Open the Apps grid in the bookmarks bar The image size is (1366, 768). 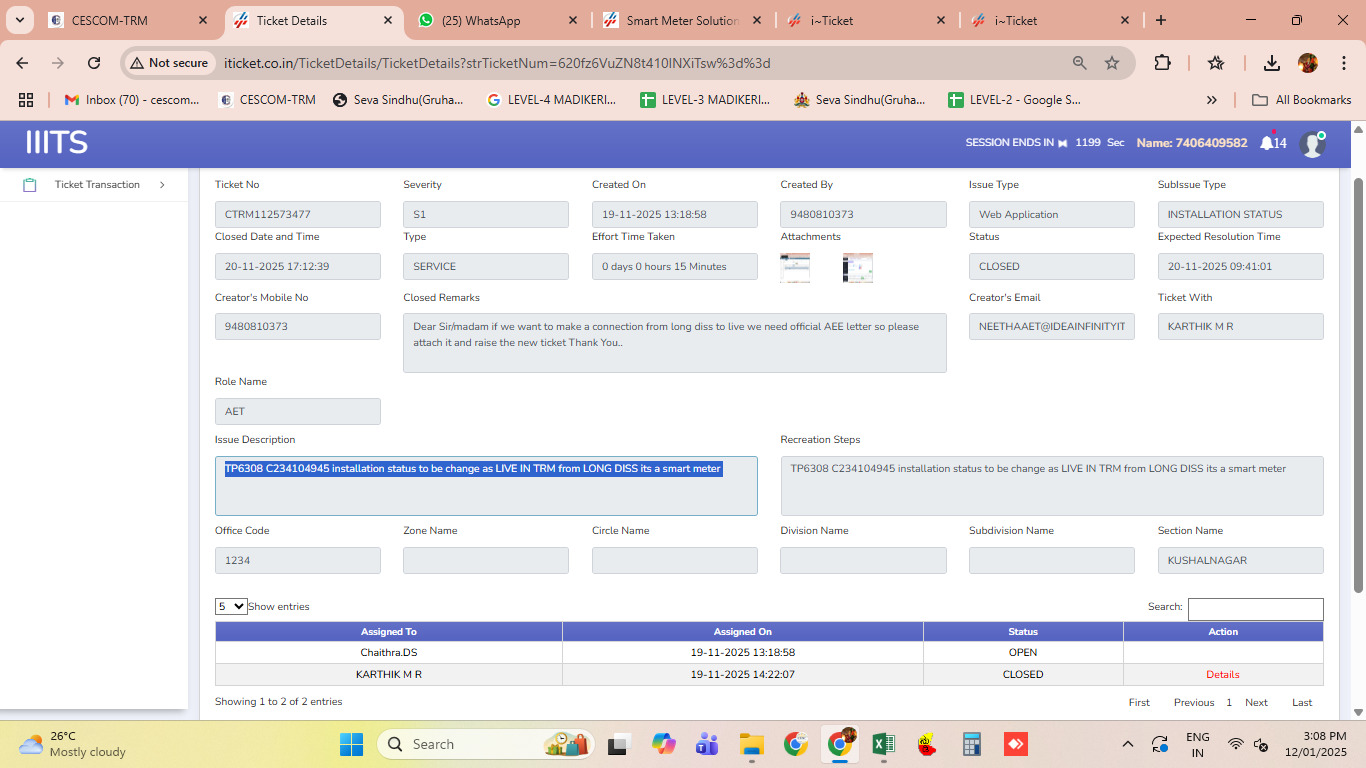[26, 100]
